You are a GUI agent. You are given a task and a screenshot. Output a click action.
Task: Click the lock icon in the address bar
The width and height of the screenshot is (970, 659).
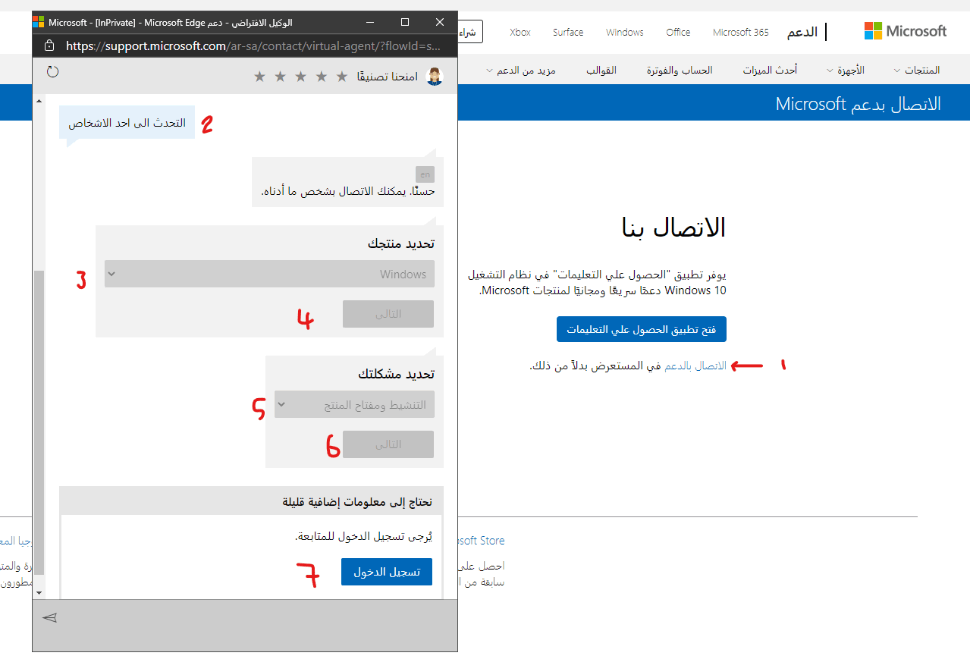49,46
